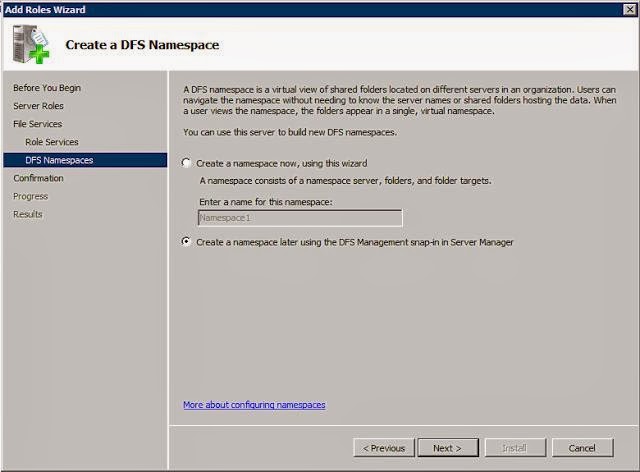
Task: Click the Progress step in sidebar
Action: click(x=31, y=196)
